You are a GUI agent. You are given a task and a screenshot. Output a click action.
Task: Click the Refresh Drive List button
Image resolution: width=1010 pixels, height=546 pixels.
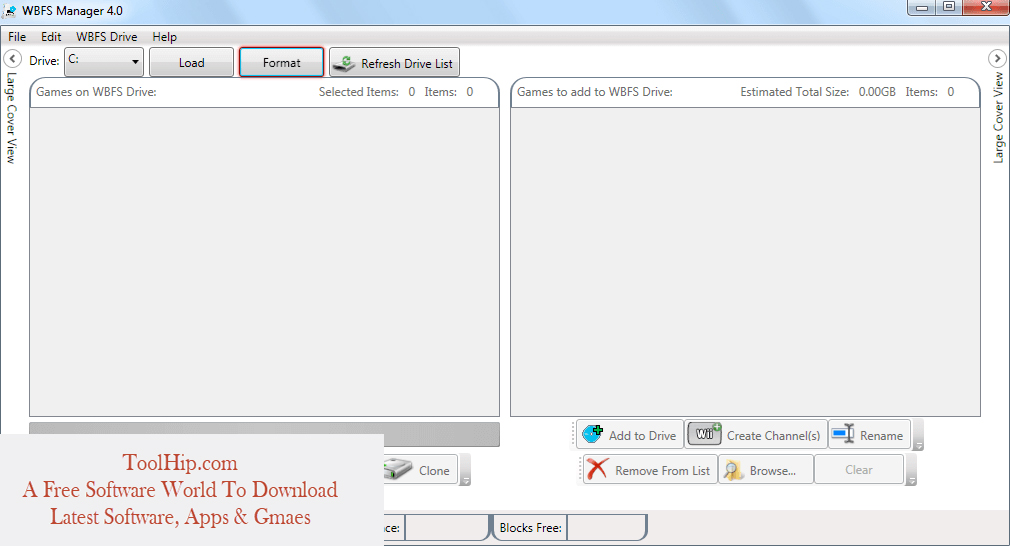pos(394,63)
